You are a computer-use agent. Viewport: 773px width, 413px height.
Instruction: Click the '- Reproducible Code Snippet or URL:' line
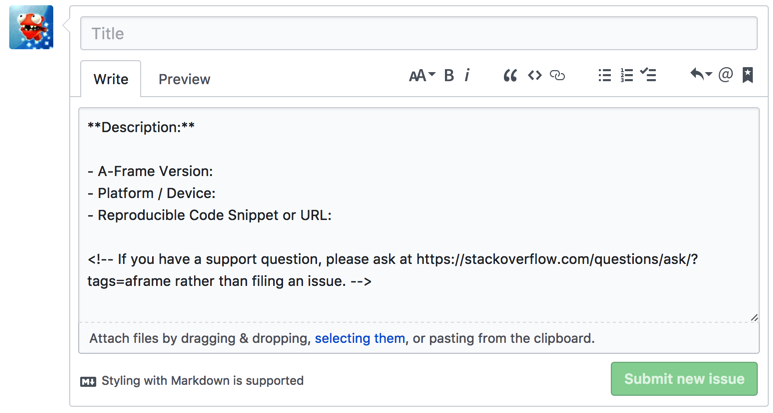point(210,215)
